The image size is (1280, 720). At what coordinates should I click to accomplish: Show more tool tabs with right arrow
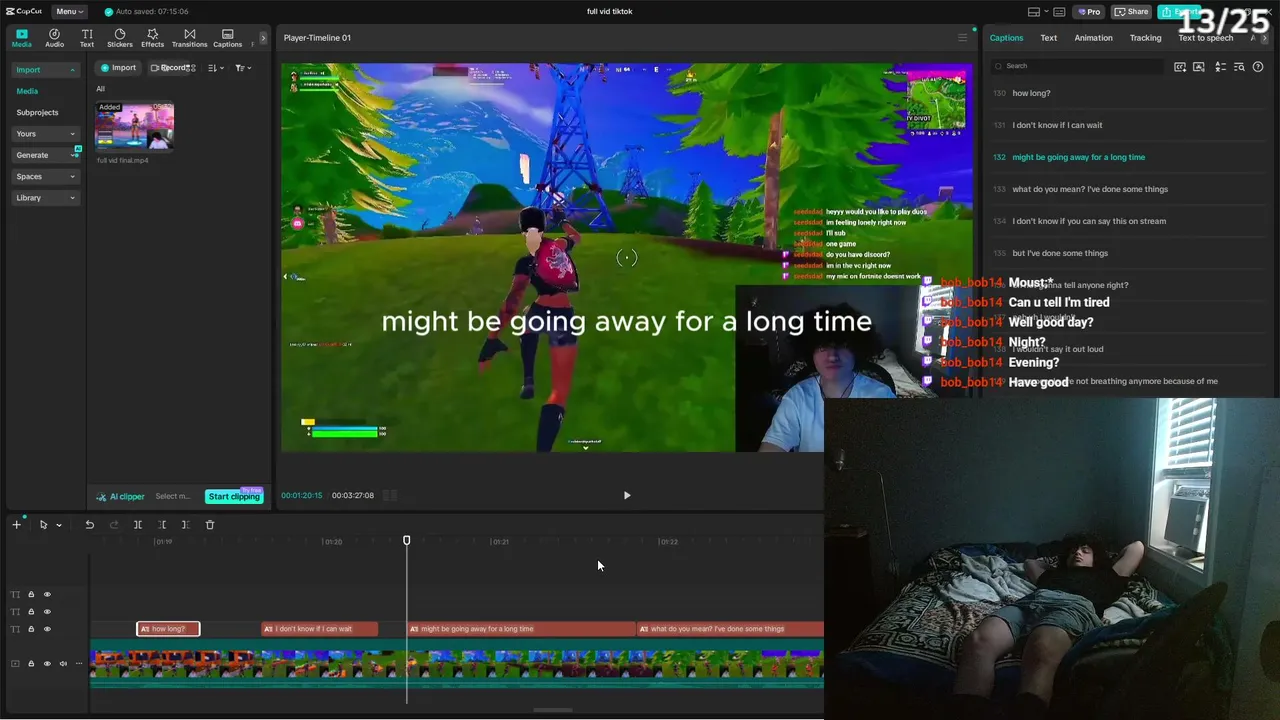pos(263,38)
